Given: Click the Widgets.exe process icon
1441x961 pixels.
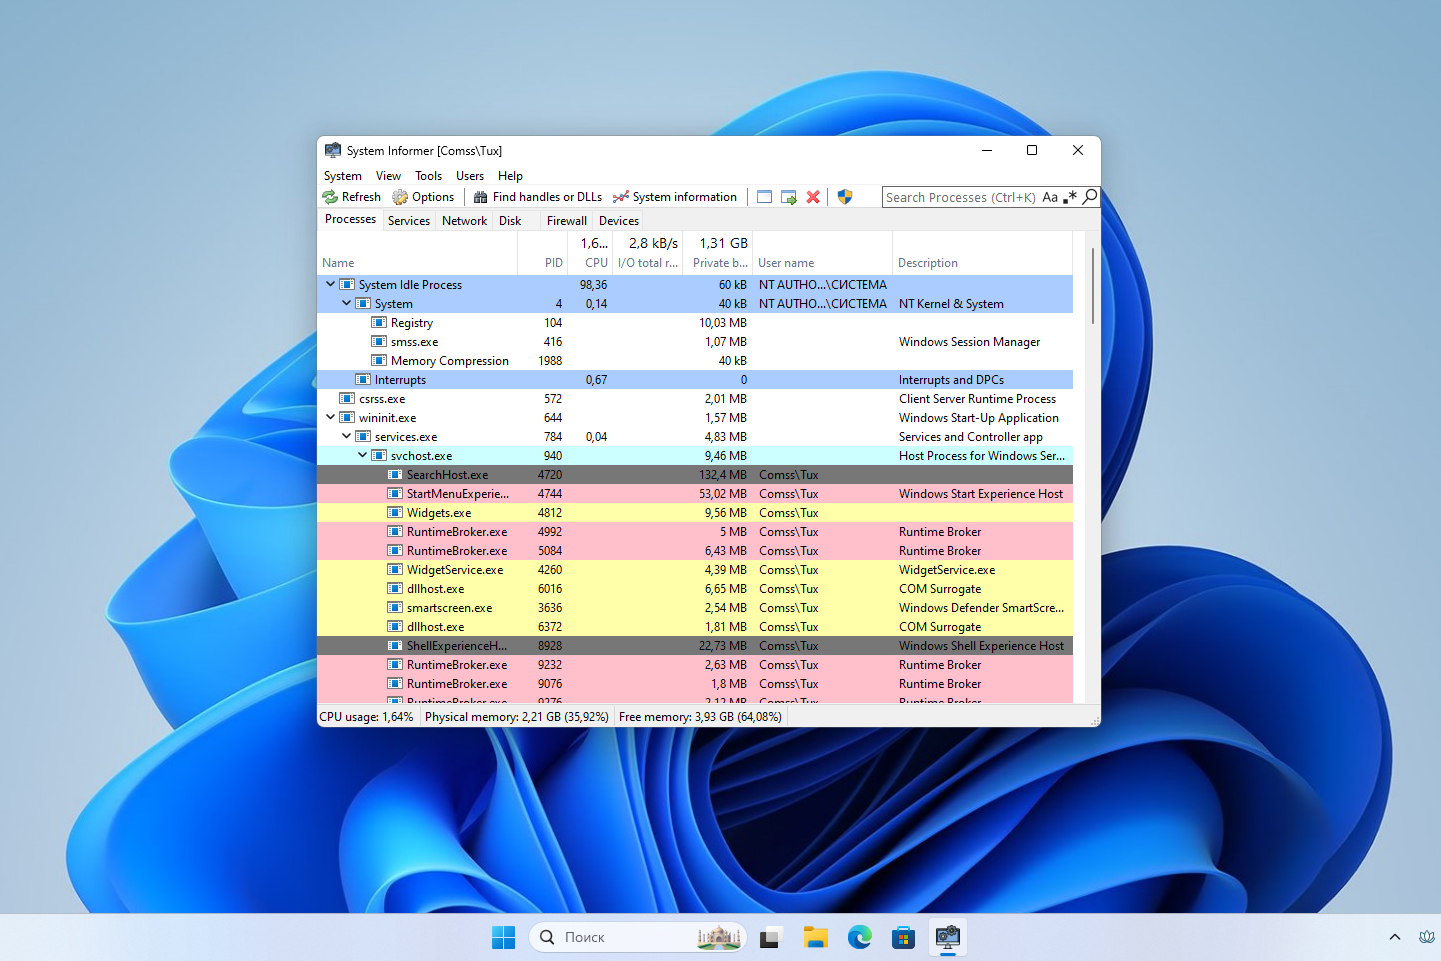Looking at the screenshot, I should pos(395,512).
